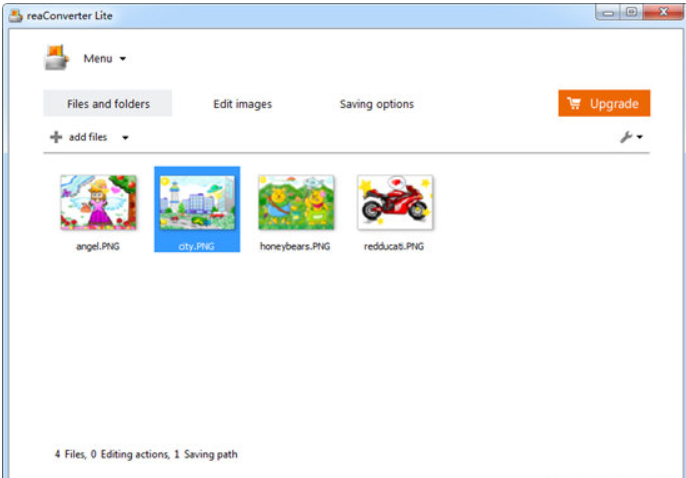686x478 pixels.
Task: Click the reaConverter Lite title bar icon
Action: [16, 16]
